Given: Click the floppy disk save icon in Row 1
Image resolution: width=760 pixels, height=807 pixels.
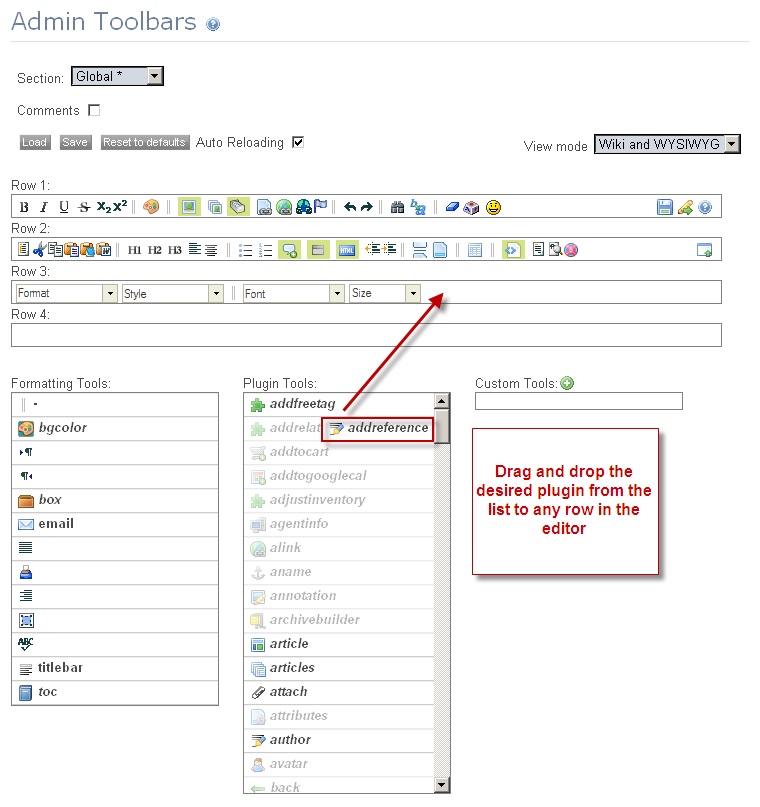Looking at the screenshot, I should [664, 207].
